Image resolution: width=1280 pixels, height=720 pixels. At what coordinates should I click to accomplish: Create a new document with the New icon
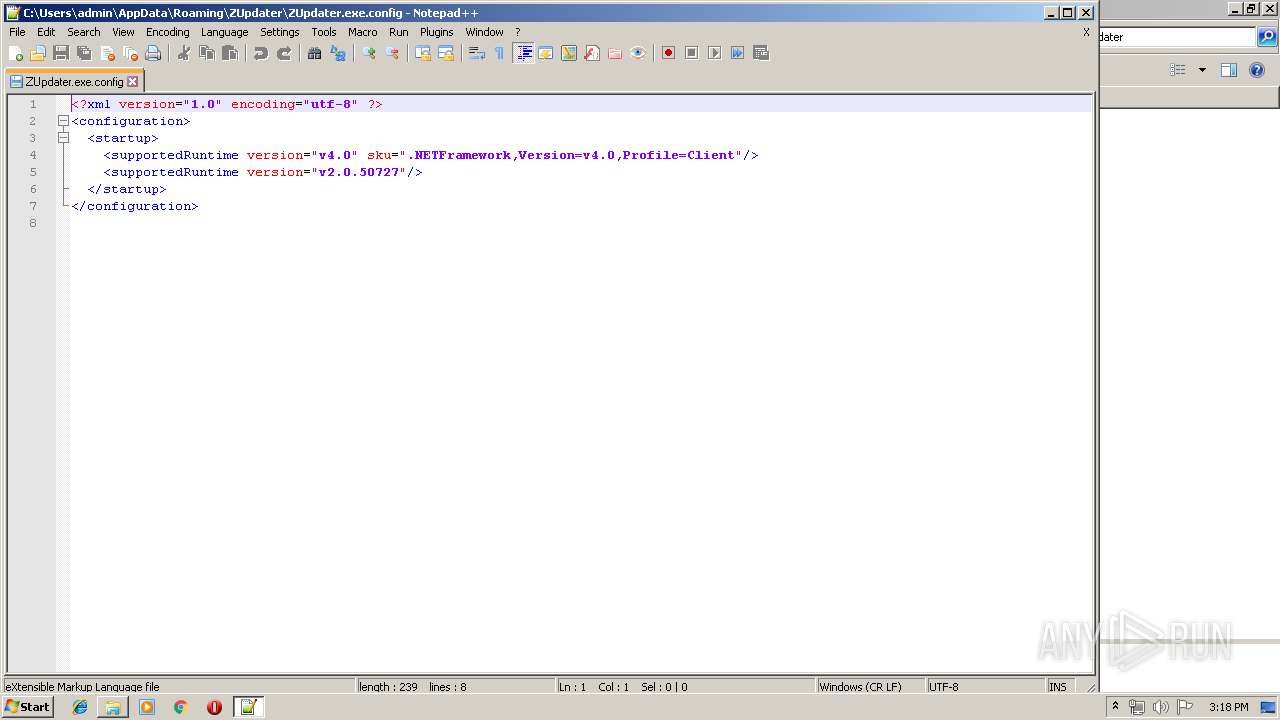coord(15,53)
